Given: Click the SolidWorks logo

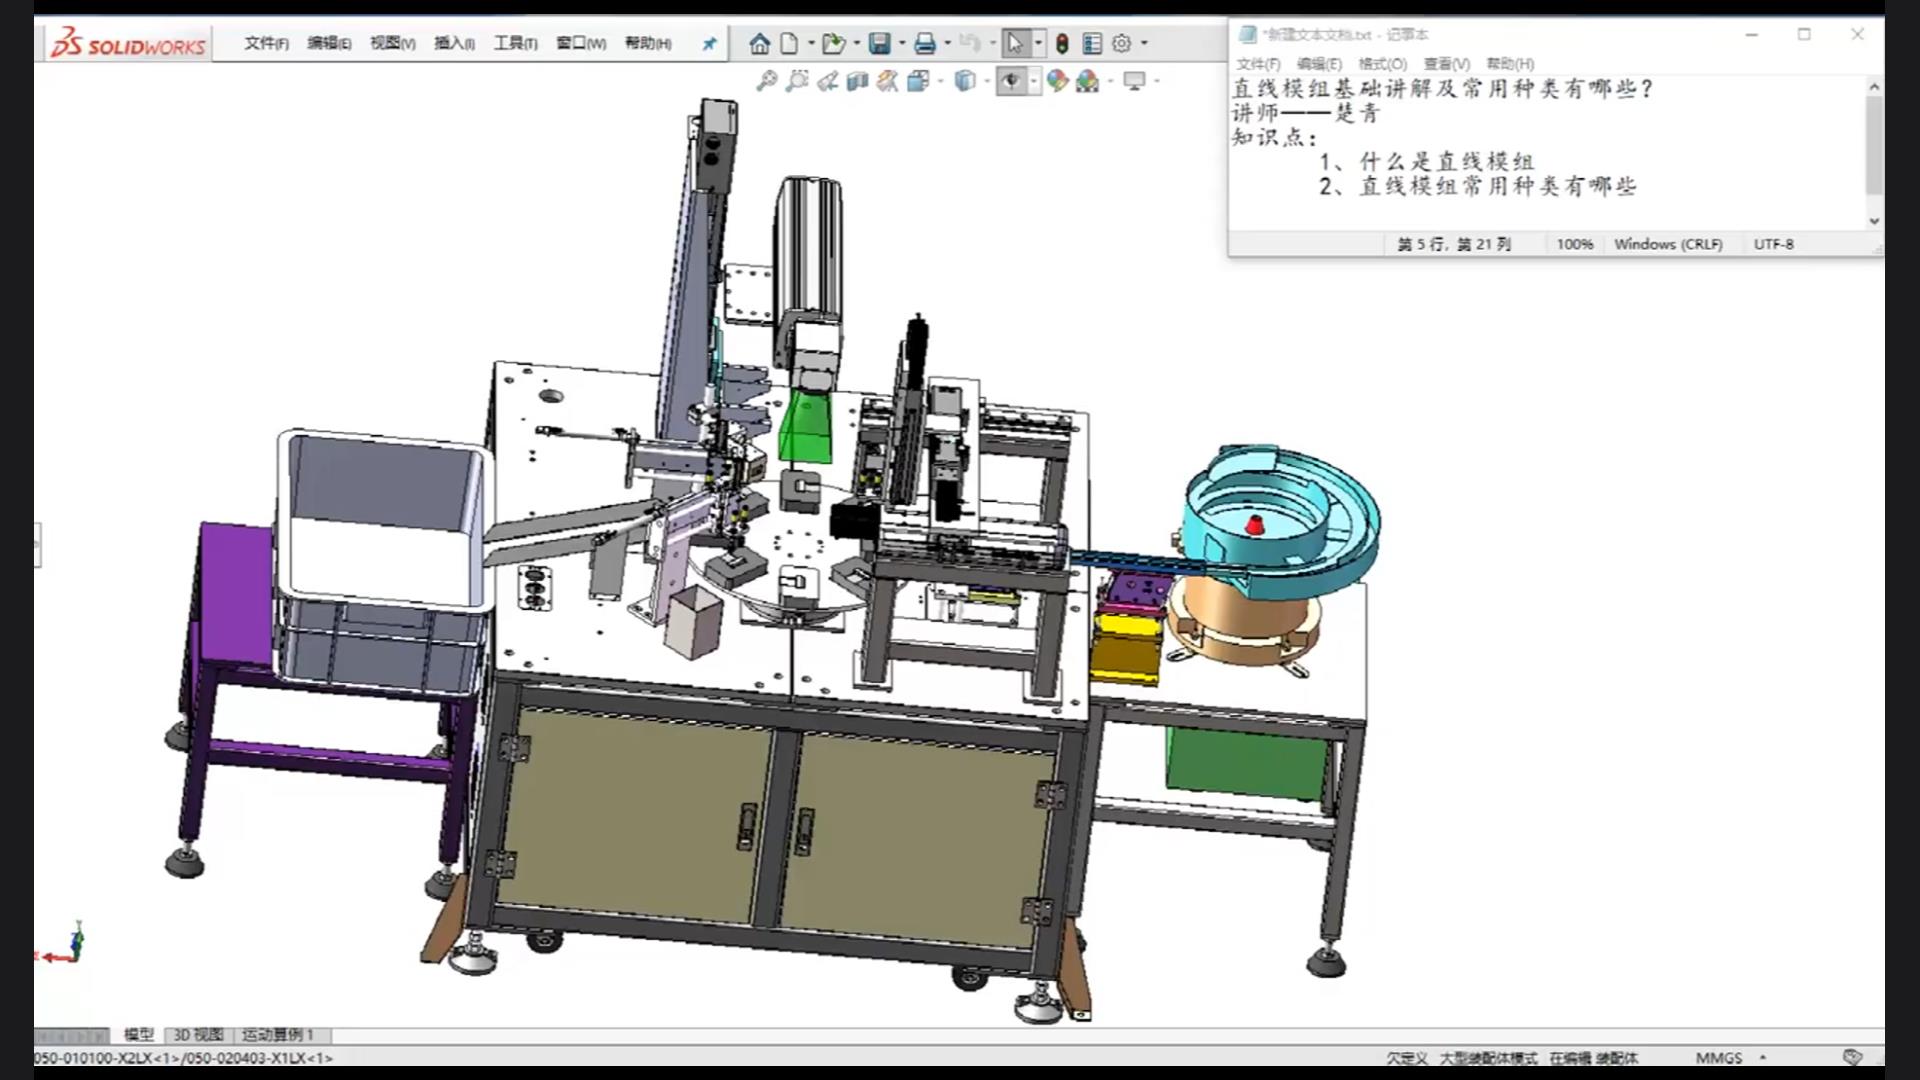Looking at the screenshot, I should [128, 44].
